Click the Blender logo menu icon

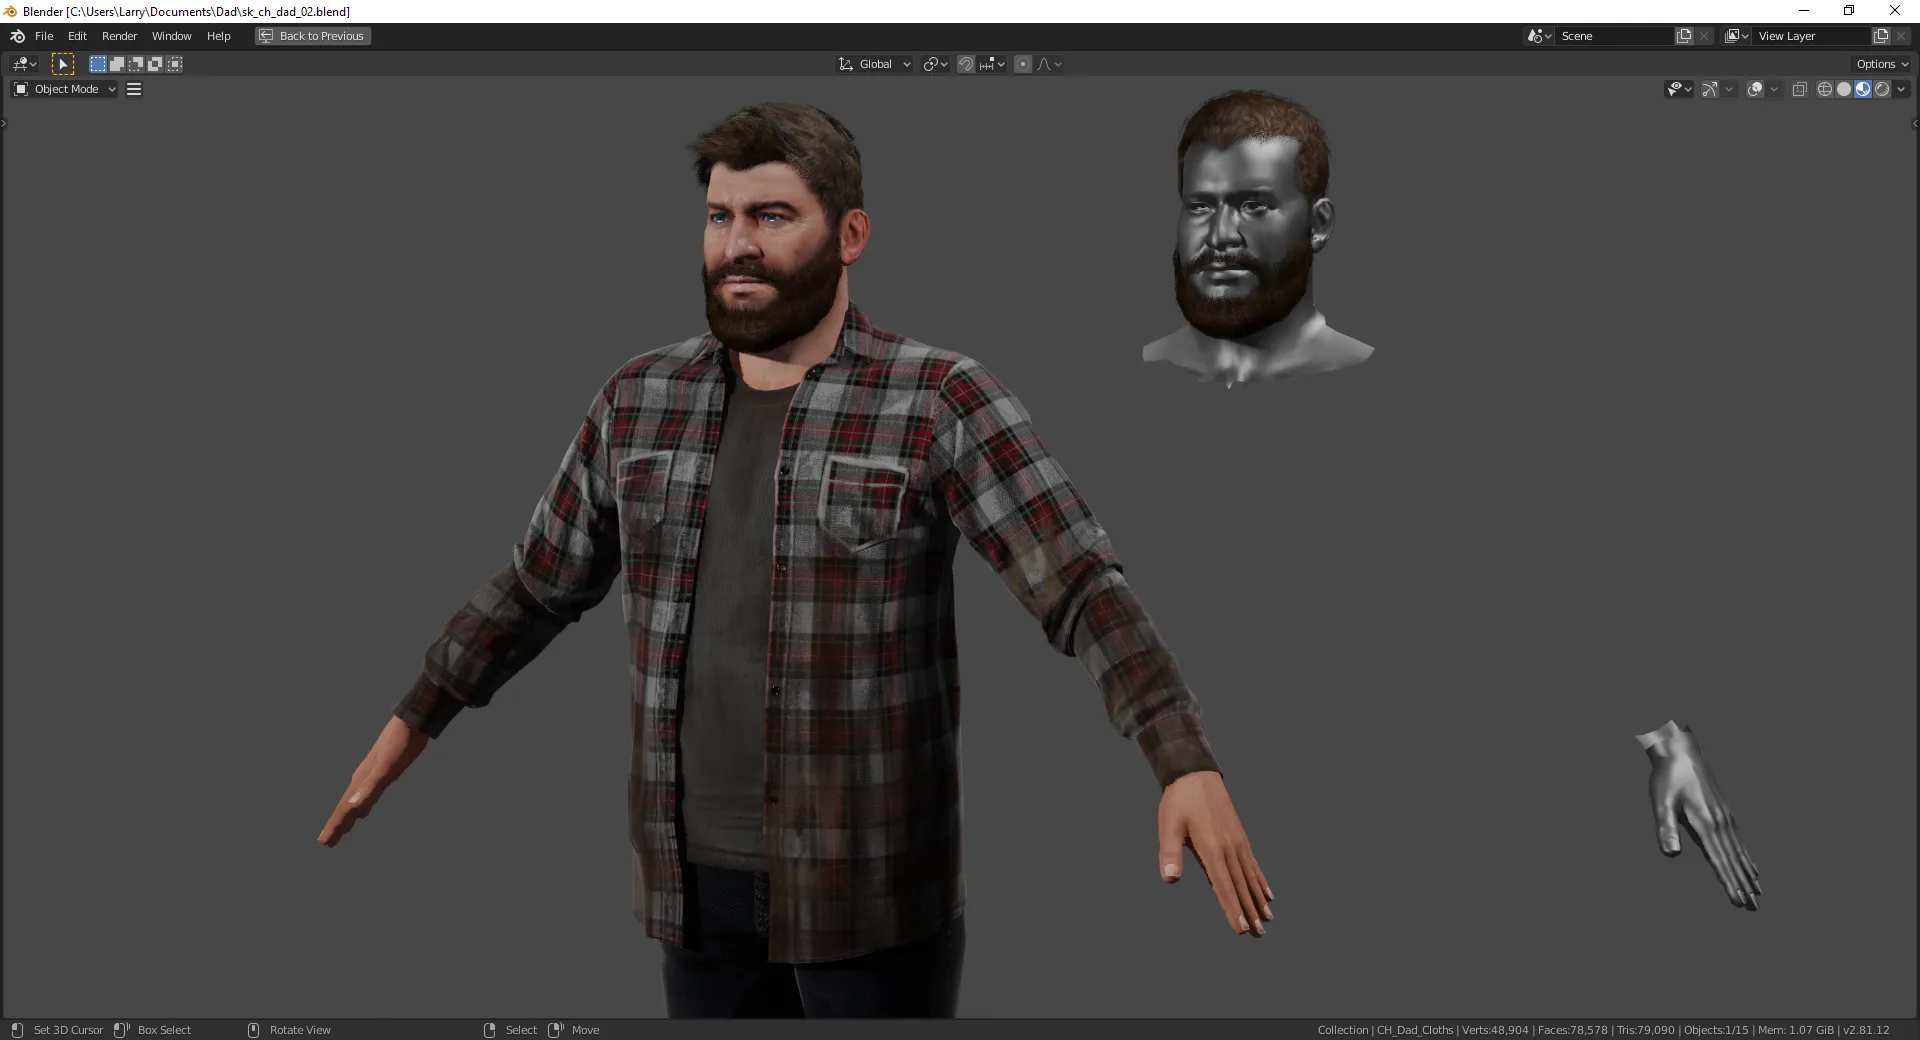click(x=17, y=36)
